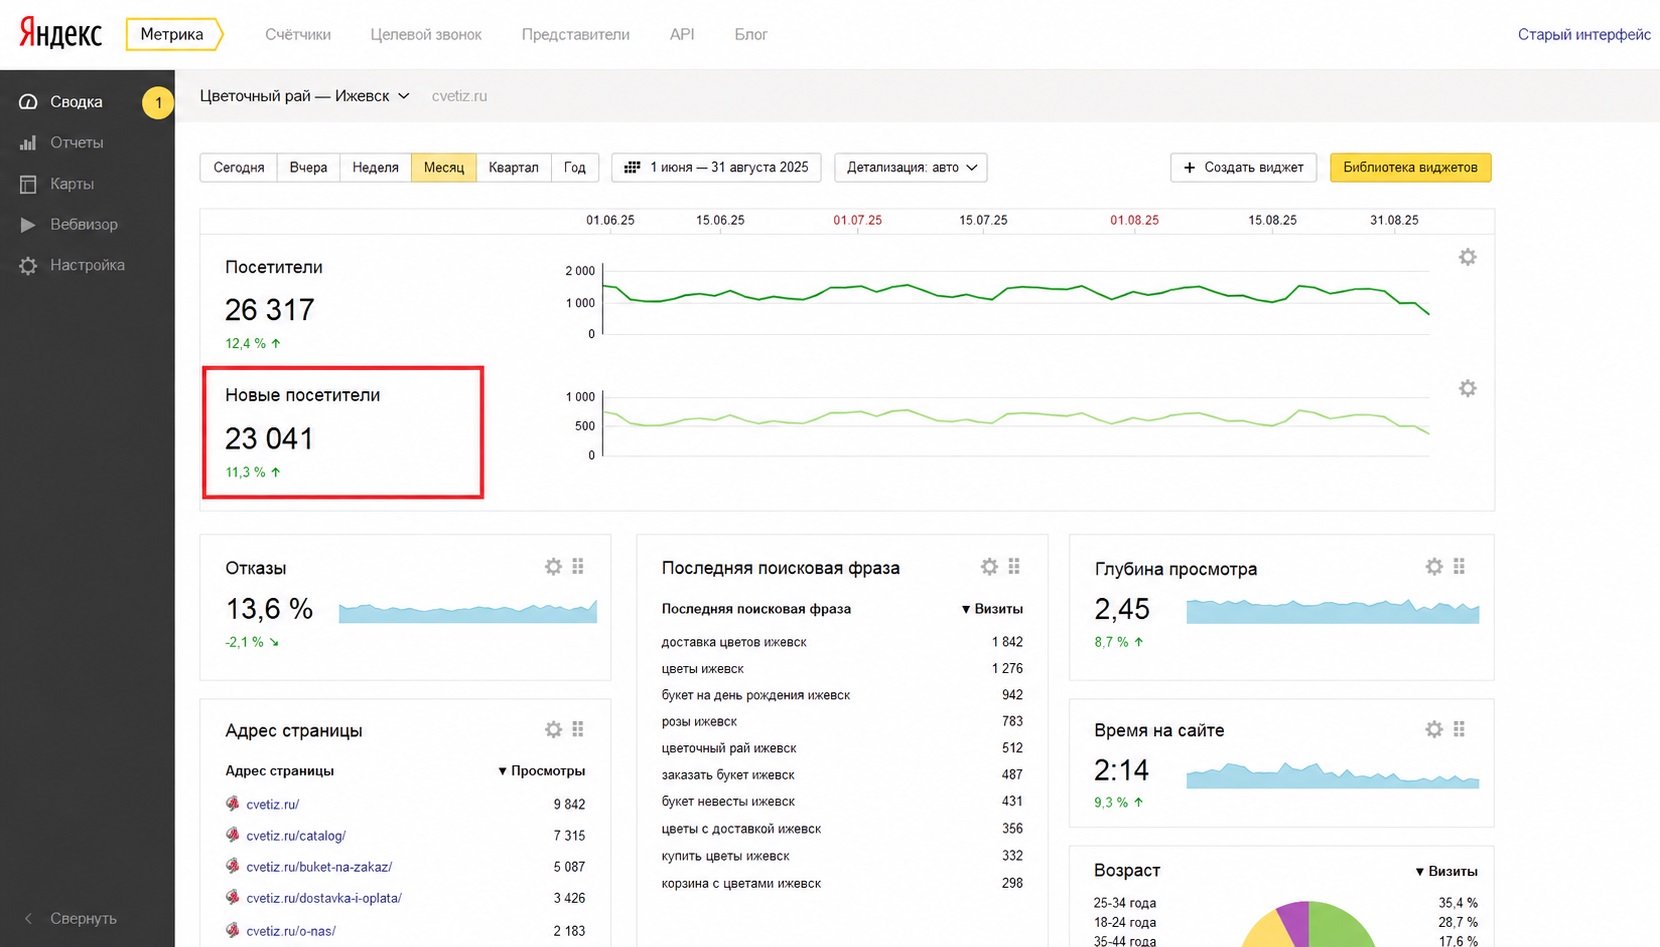This screenshot has height=947, width=1660.
Task: Click the favicon beside cvetiz.ru/o-nas/
Action: [x=233, y=930]
